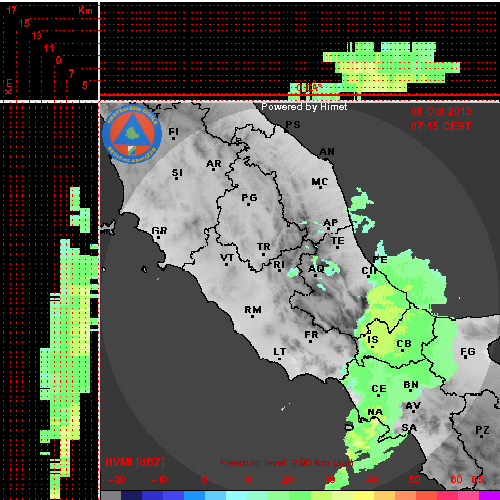Click the MC city marker label
This screenshot has height=500, width=500.
(x=320, y=182)
